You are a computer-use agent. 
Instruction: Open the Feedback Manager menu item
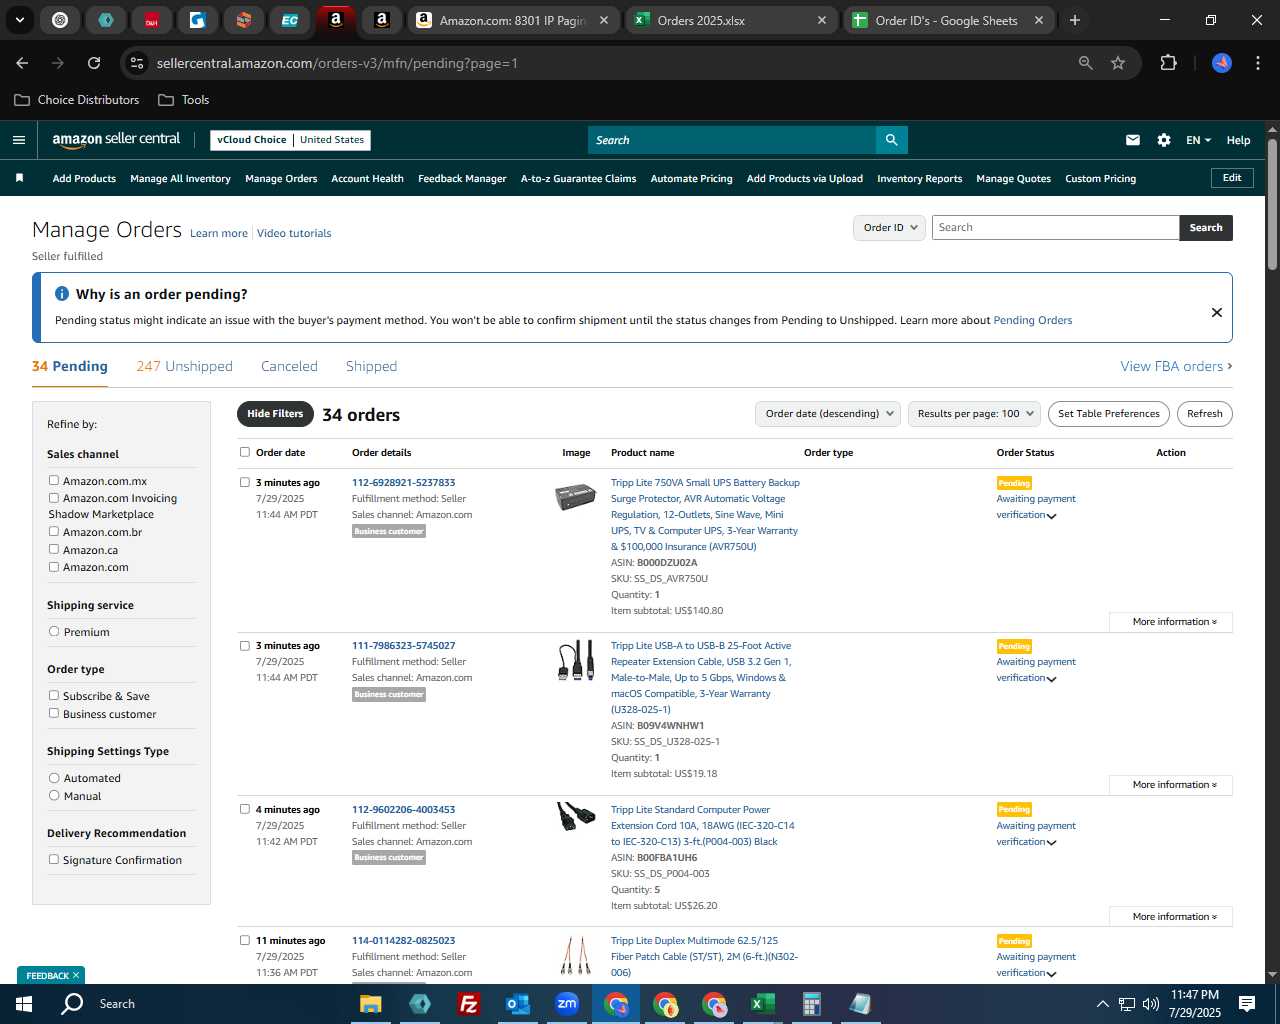(x=462, y=179)
